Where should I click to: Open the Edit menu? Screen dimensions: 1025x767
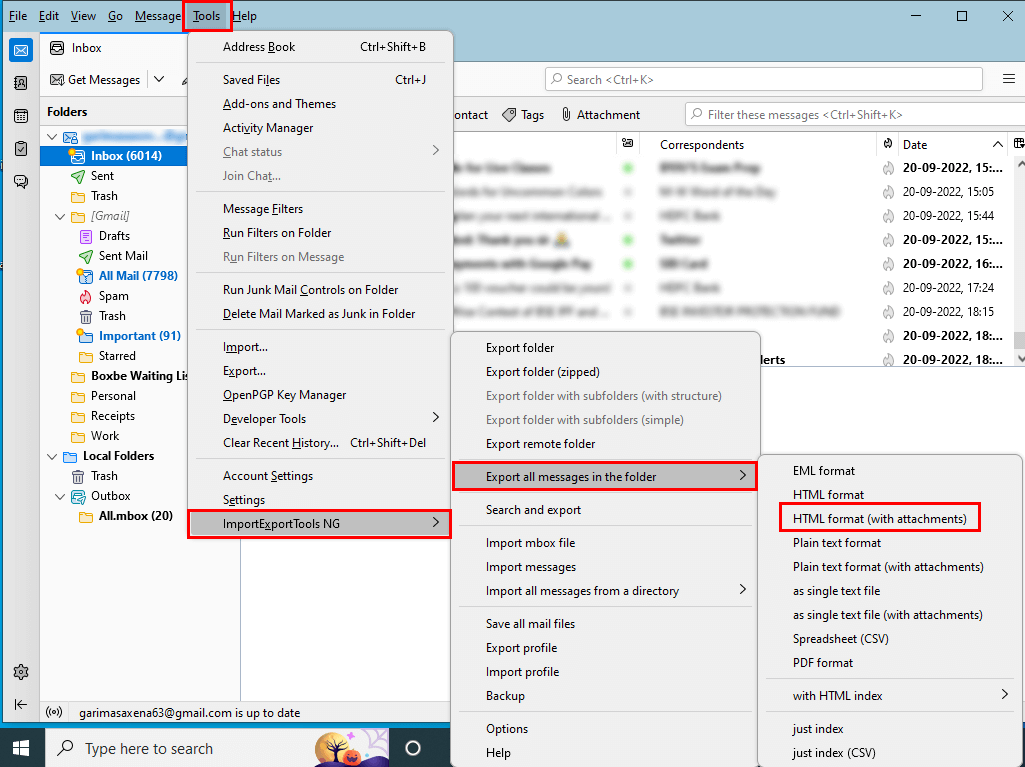48,16
